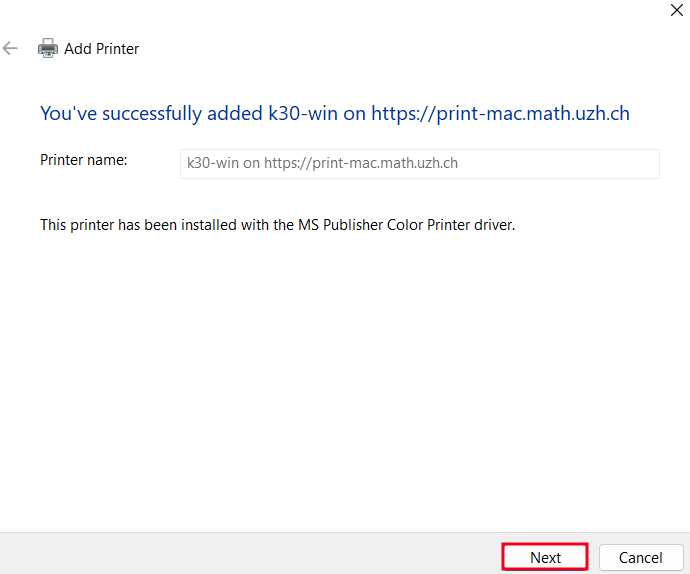Screen dimensions: 690x574
Task: Click the Add Printer window title text
Action: (x=101, y=48)
